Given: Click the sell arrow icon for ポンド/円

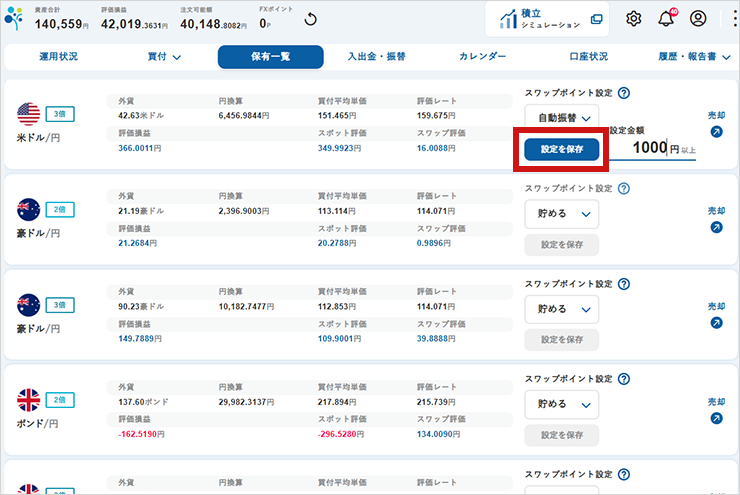Looking at the screenshot, I should [x=716, y=418].
